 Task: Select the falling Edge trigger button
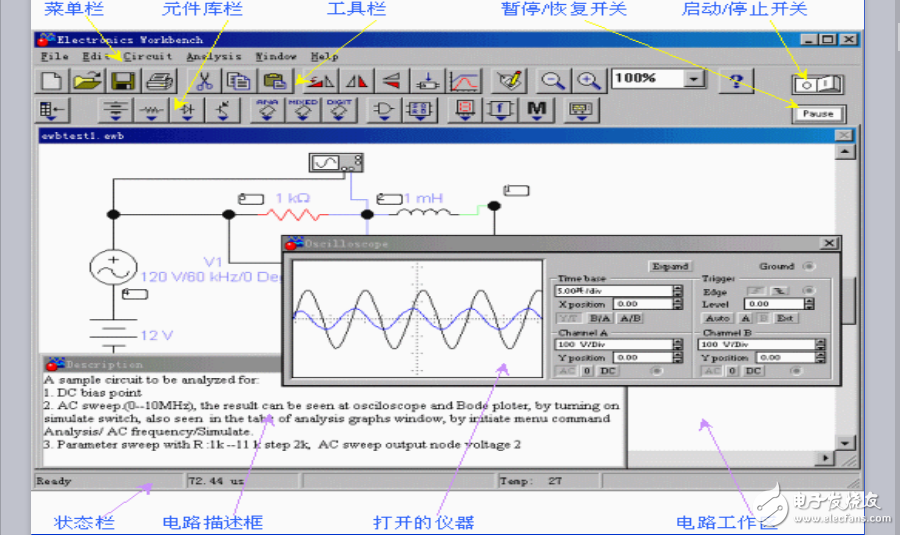click(x=780, y=291)
